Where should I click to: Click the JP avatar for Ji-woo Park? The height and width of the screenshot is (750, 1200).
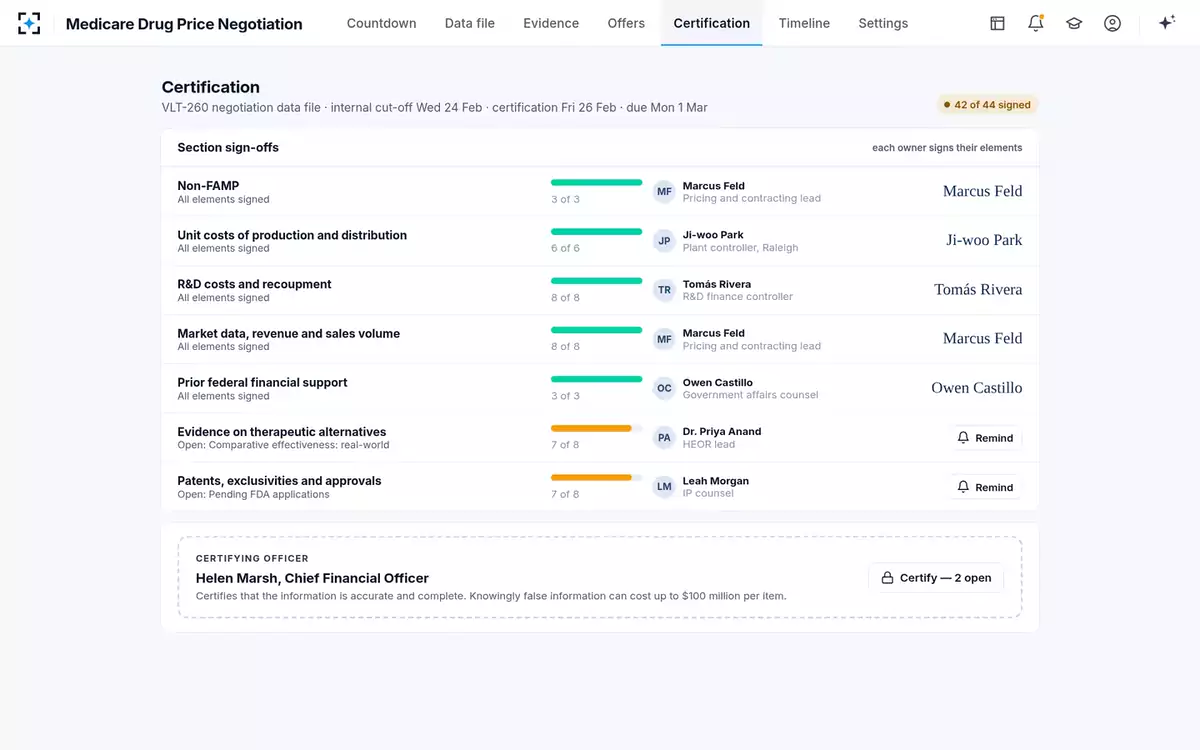(664, 241)
